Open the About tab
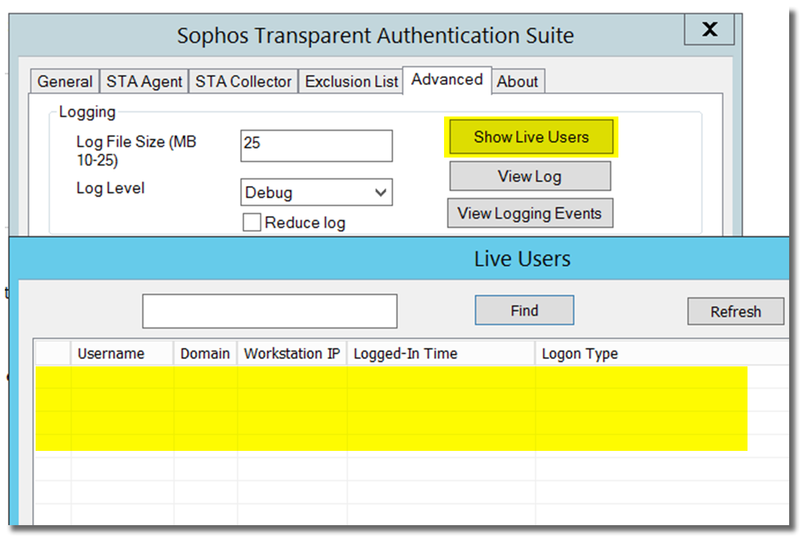This screenshot has height=536, width=800. coord(517,82)
